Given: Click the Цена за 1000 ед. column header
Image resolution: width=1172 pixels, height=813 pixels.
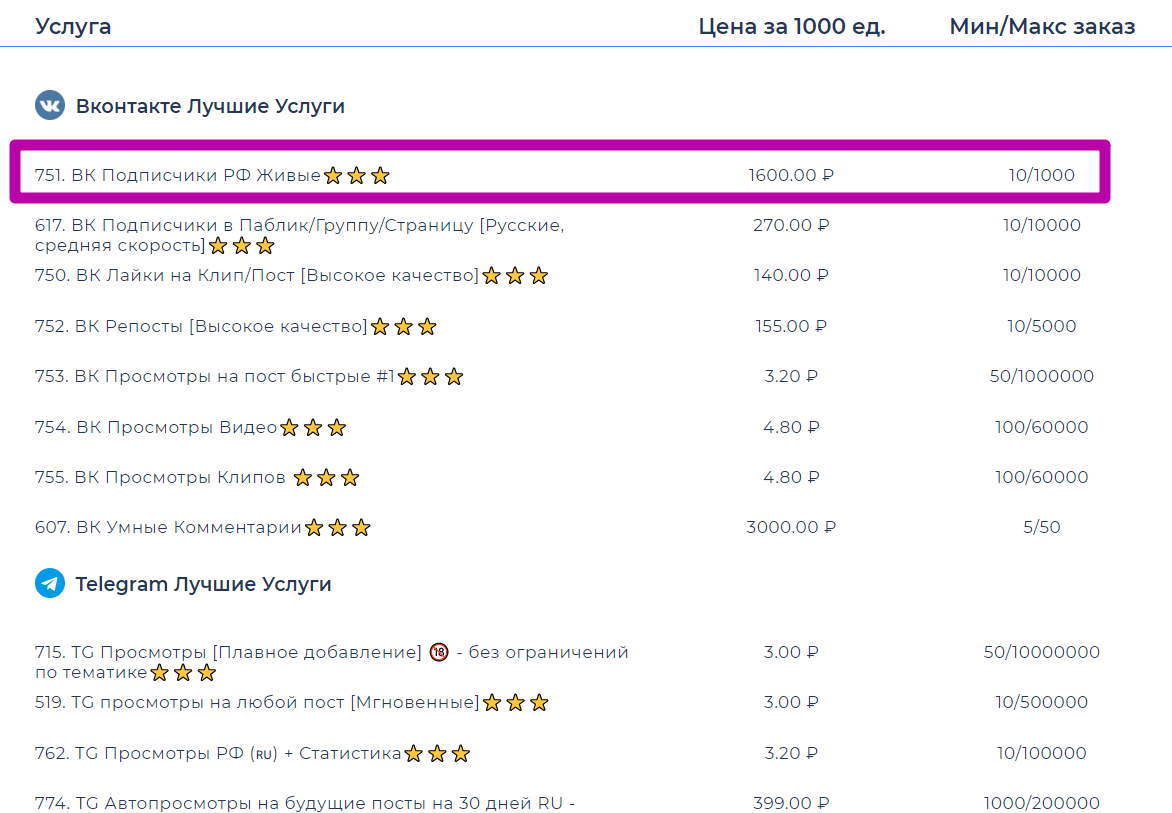Looking at the screenshot, I should tap(791, 27).
